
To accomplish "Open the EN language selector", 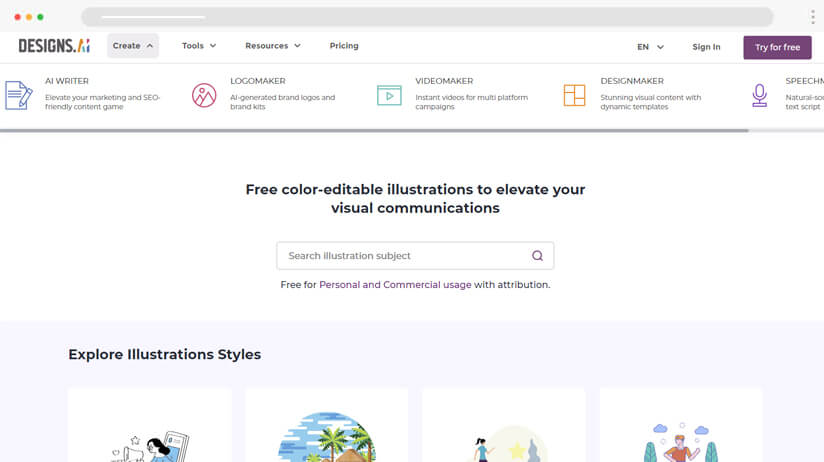I will click(650, 47).
